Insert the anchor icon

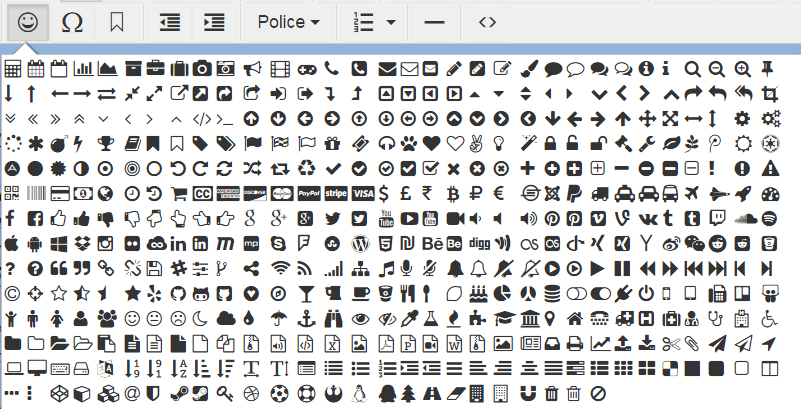307,319
